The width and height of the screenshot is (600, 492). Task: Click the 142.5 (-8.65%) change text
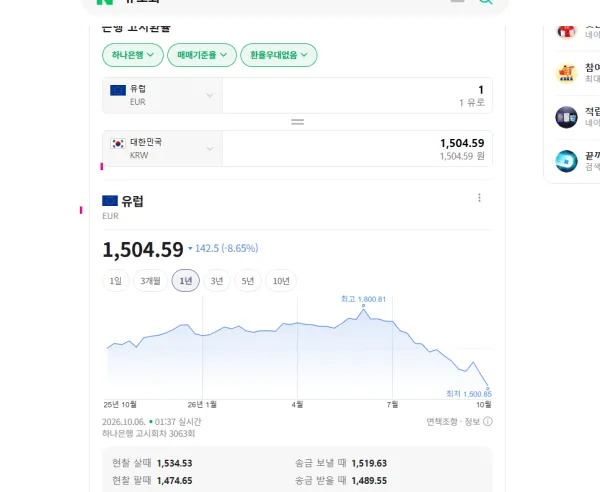coord(227,248)
